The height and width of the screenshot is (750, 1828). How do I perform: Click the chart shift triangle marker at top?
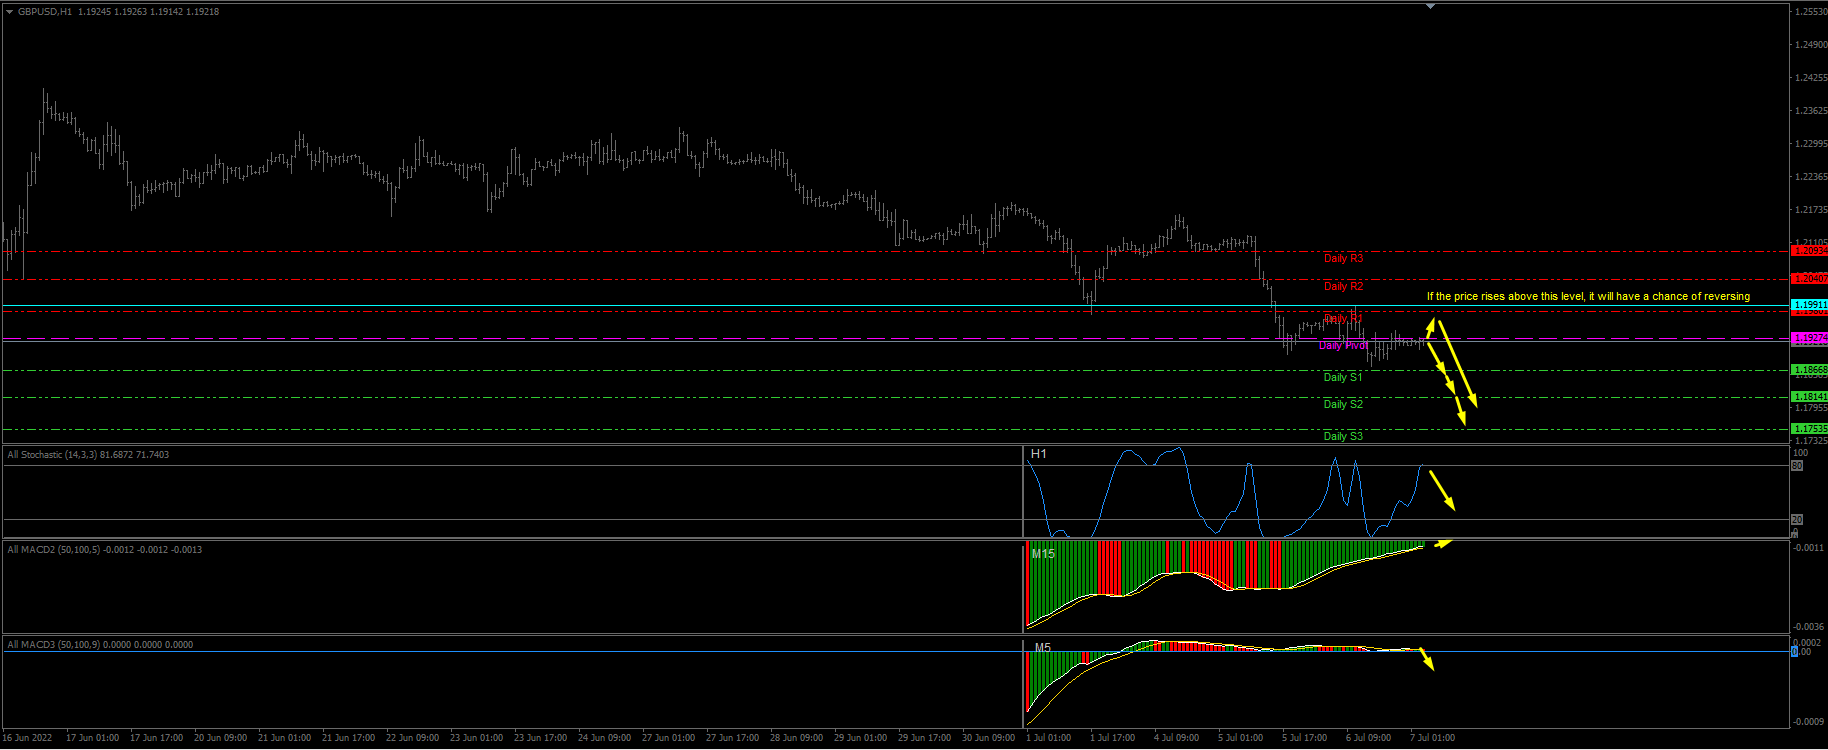click(1430, 6)
